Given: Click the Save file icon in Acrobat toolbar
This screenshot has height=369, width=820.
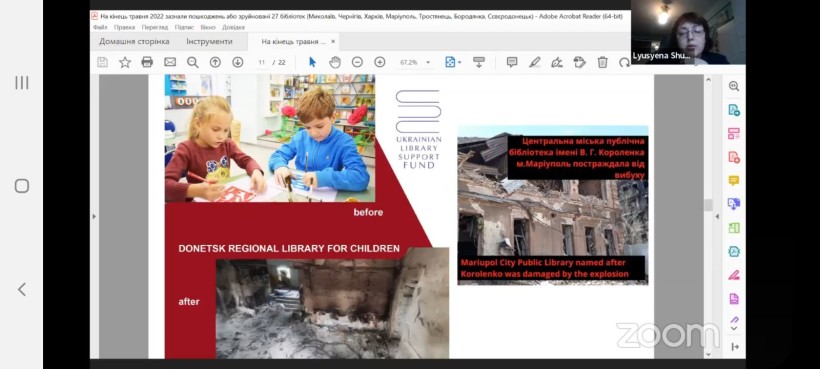Looking at the screenshot, I should click(x=102, y=62).
